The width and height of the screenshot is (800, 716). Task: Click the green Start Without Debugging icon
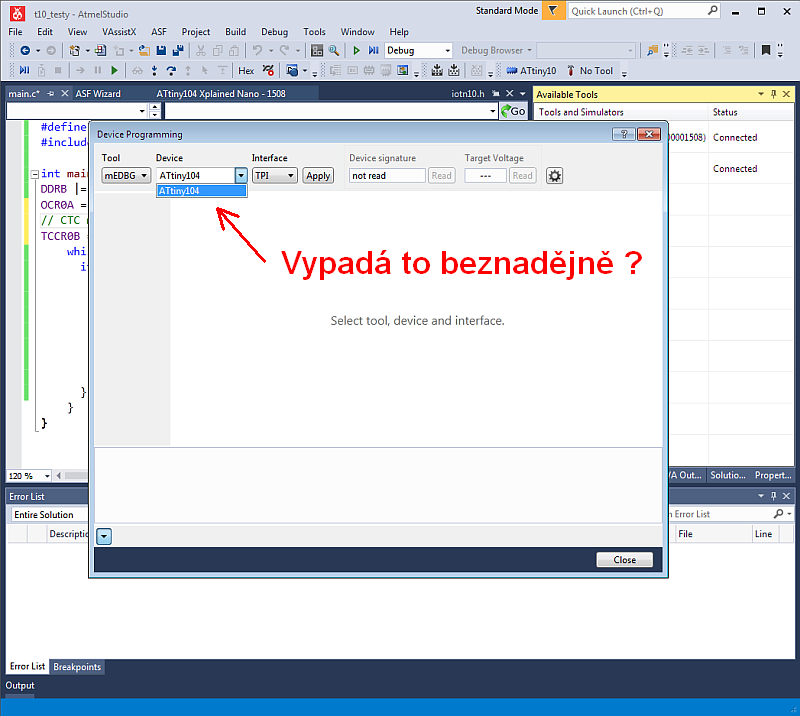click(x=357, y=51)
